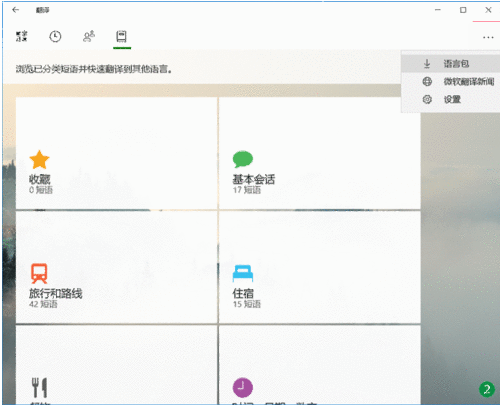
Task: Click the 浏览已分类短语 description text
Action: point(94,69)
